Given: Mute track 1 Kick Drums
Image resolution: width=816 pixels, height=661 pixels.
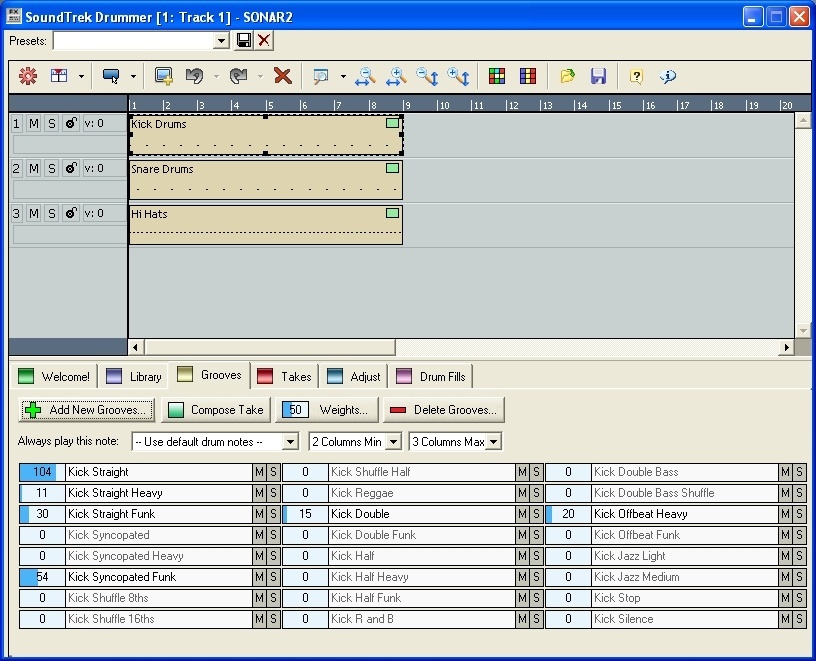Looking at the screenshot, I should 33,123.
